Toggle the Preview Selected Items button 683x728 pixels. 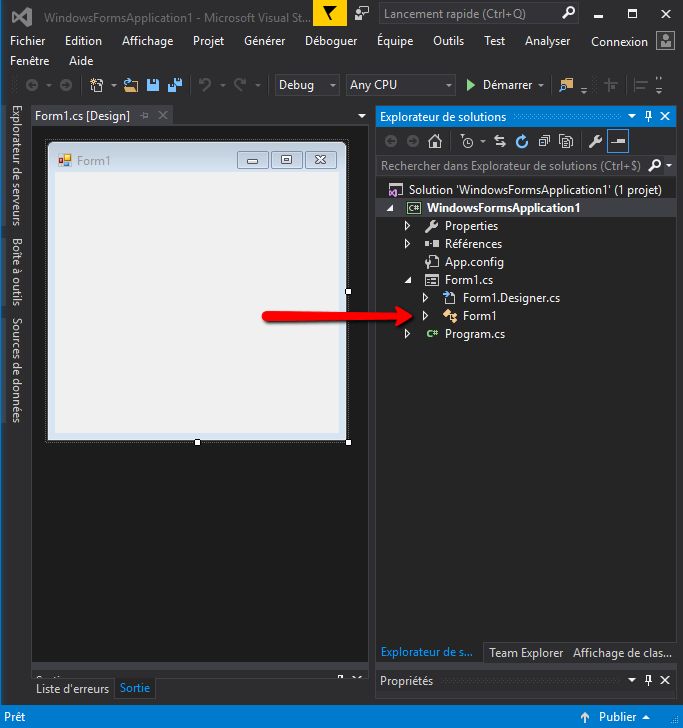pos(618,141)
